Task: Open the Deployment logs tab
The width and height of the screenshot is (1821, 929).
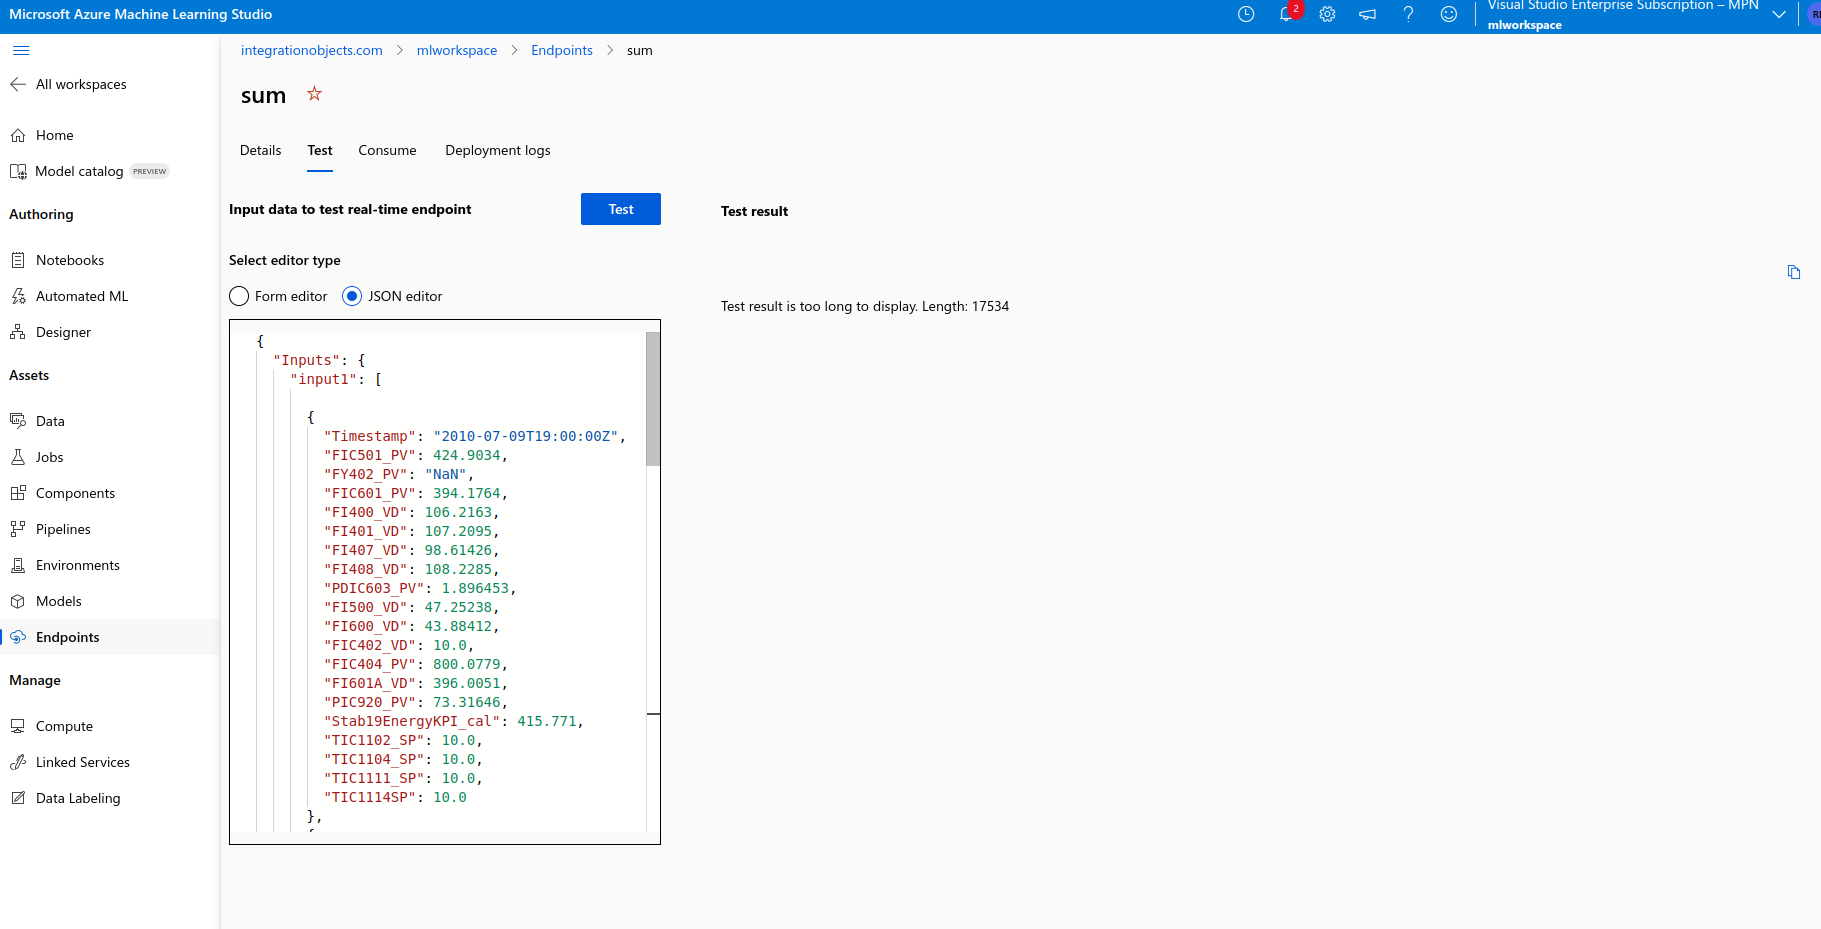Action: [497, 150]
